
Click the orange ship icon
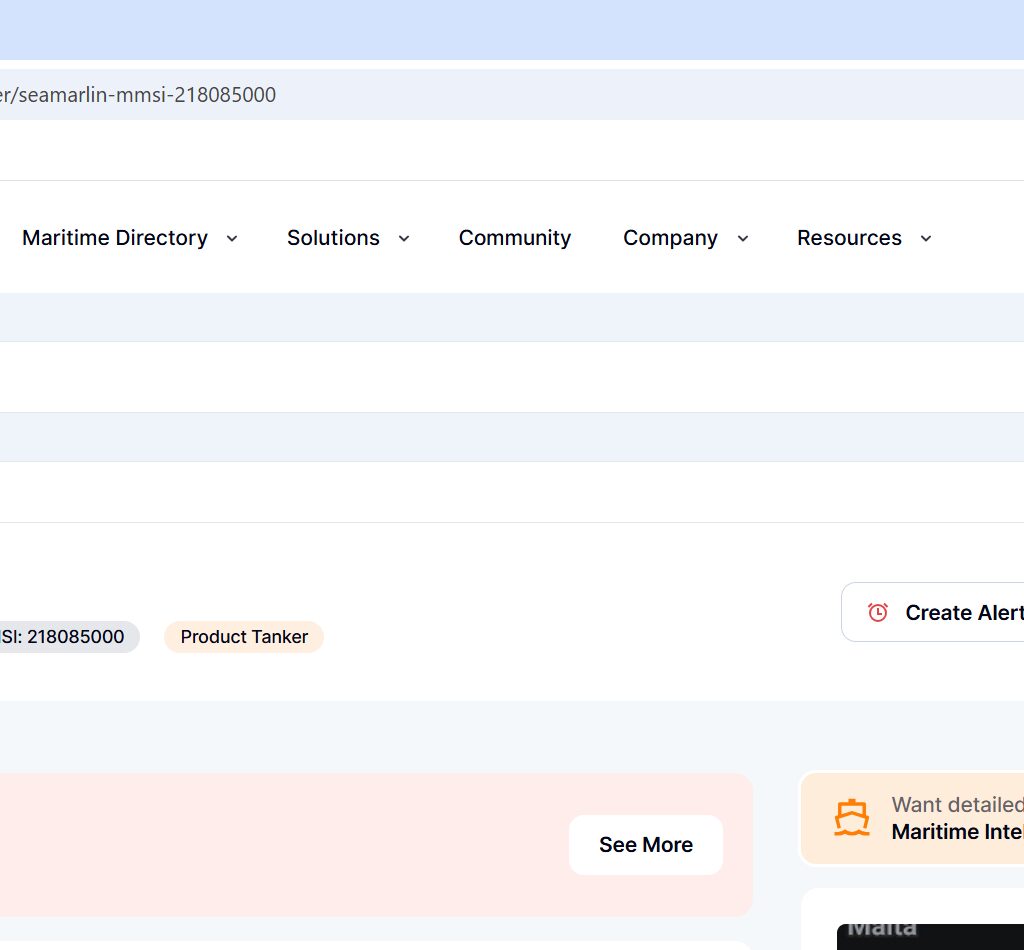click(851, 817)
